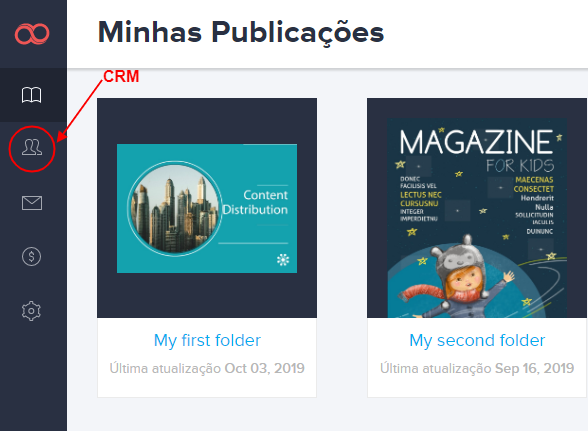Open the CRM contacts icon
Screen dimensions: 588x431
pyautogui.click(x=32, y=147)
